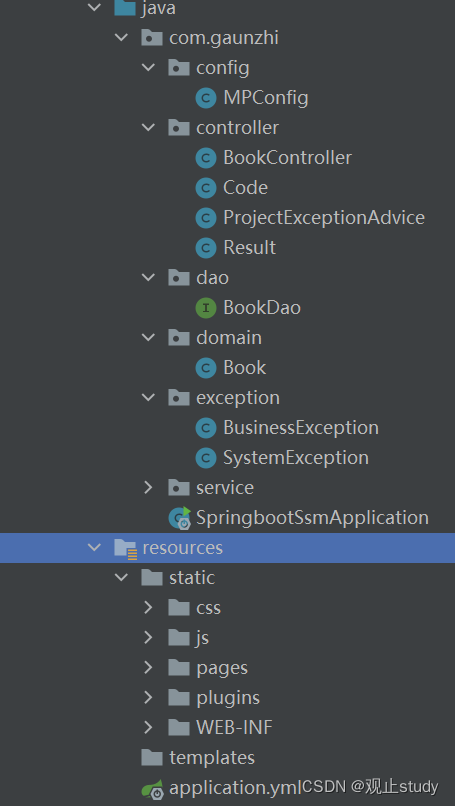Select the js folder label

click(203, 638)
